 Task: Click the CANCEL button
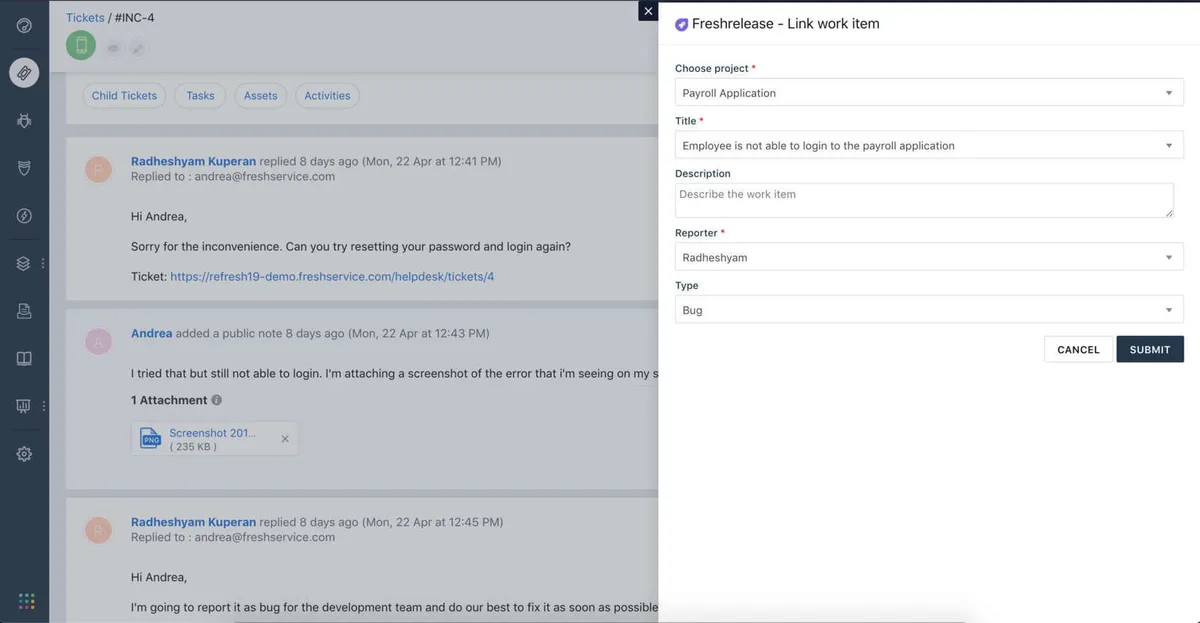[x=1078, y=349]
